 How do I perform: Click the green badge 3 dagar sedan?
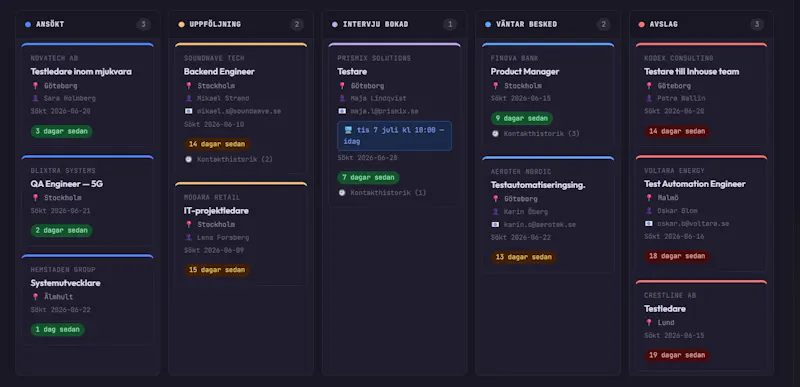(x=62, y=132)
